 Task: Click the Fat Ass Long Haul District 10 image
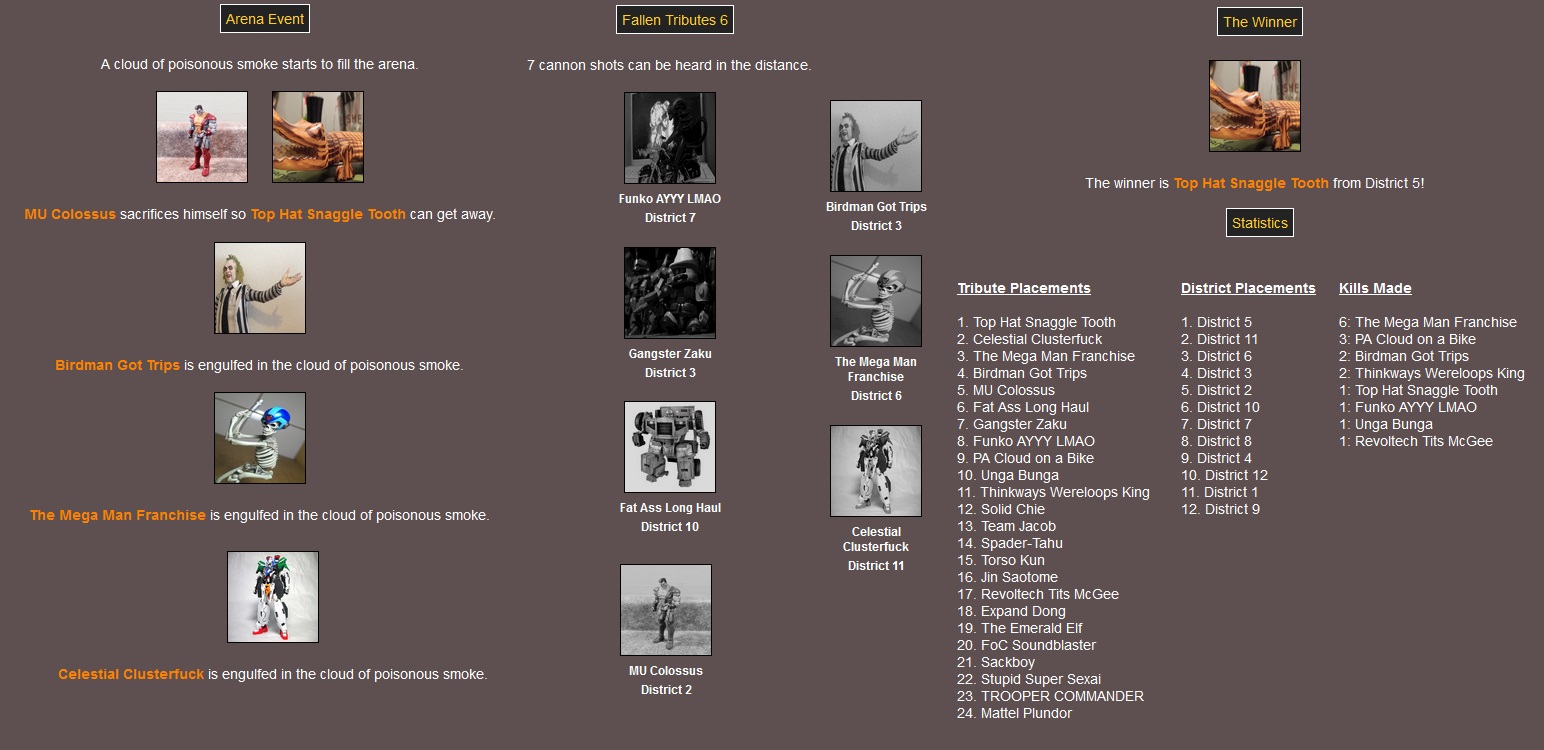[x=670, y=446]
